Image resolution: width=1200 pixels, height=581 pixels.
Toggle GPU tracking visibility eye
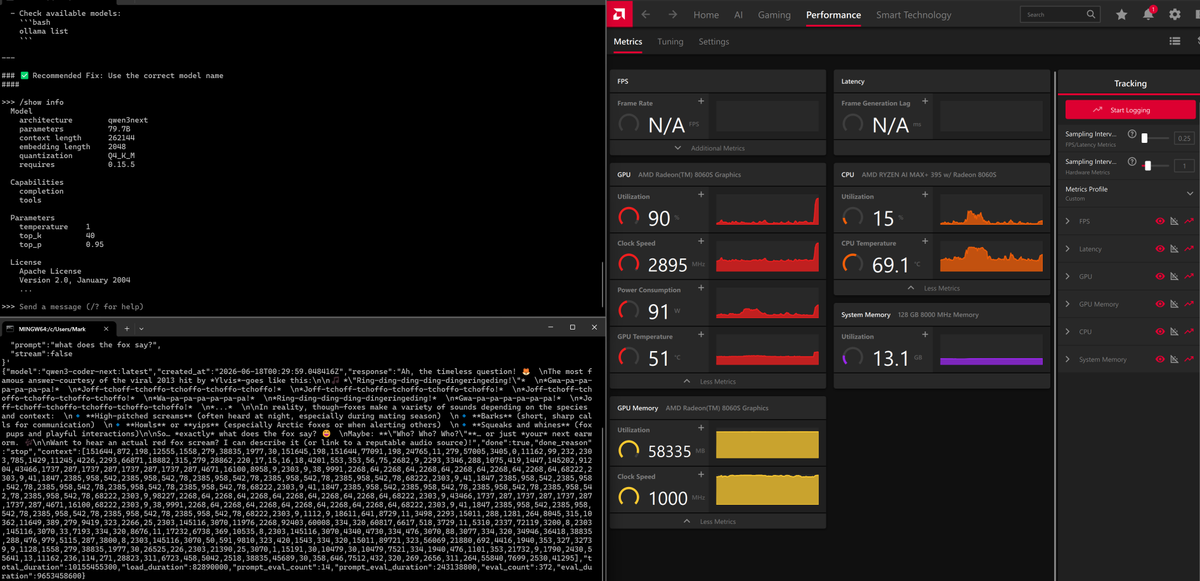coord(1160,276)
